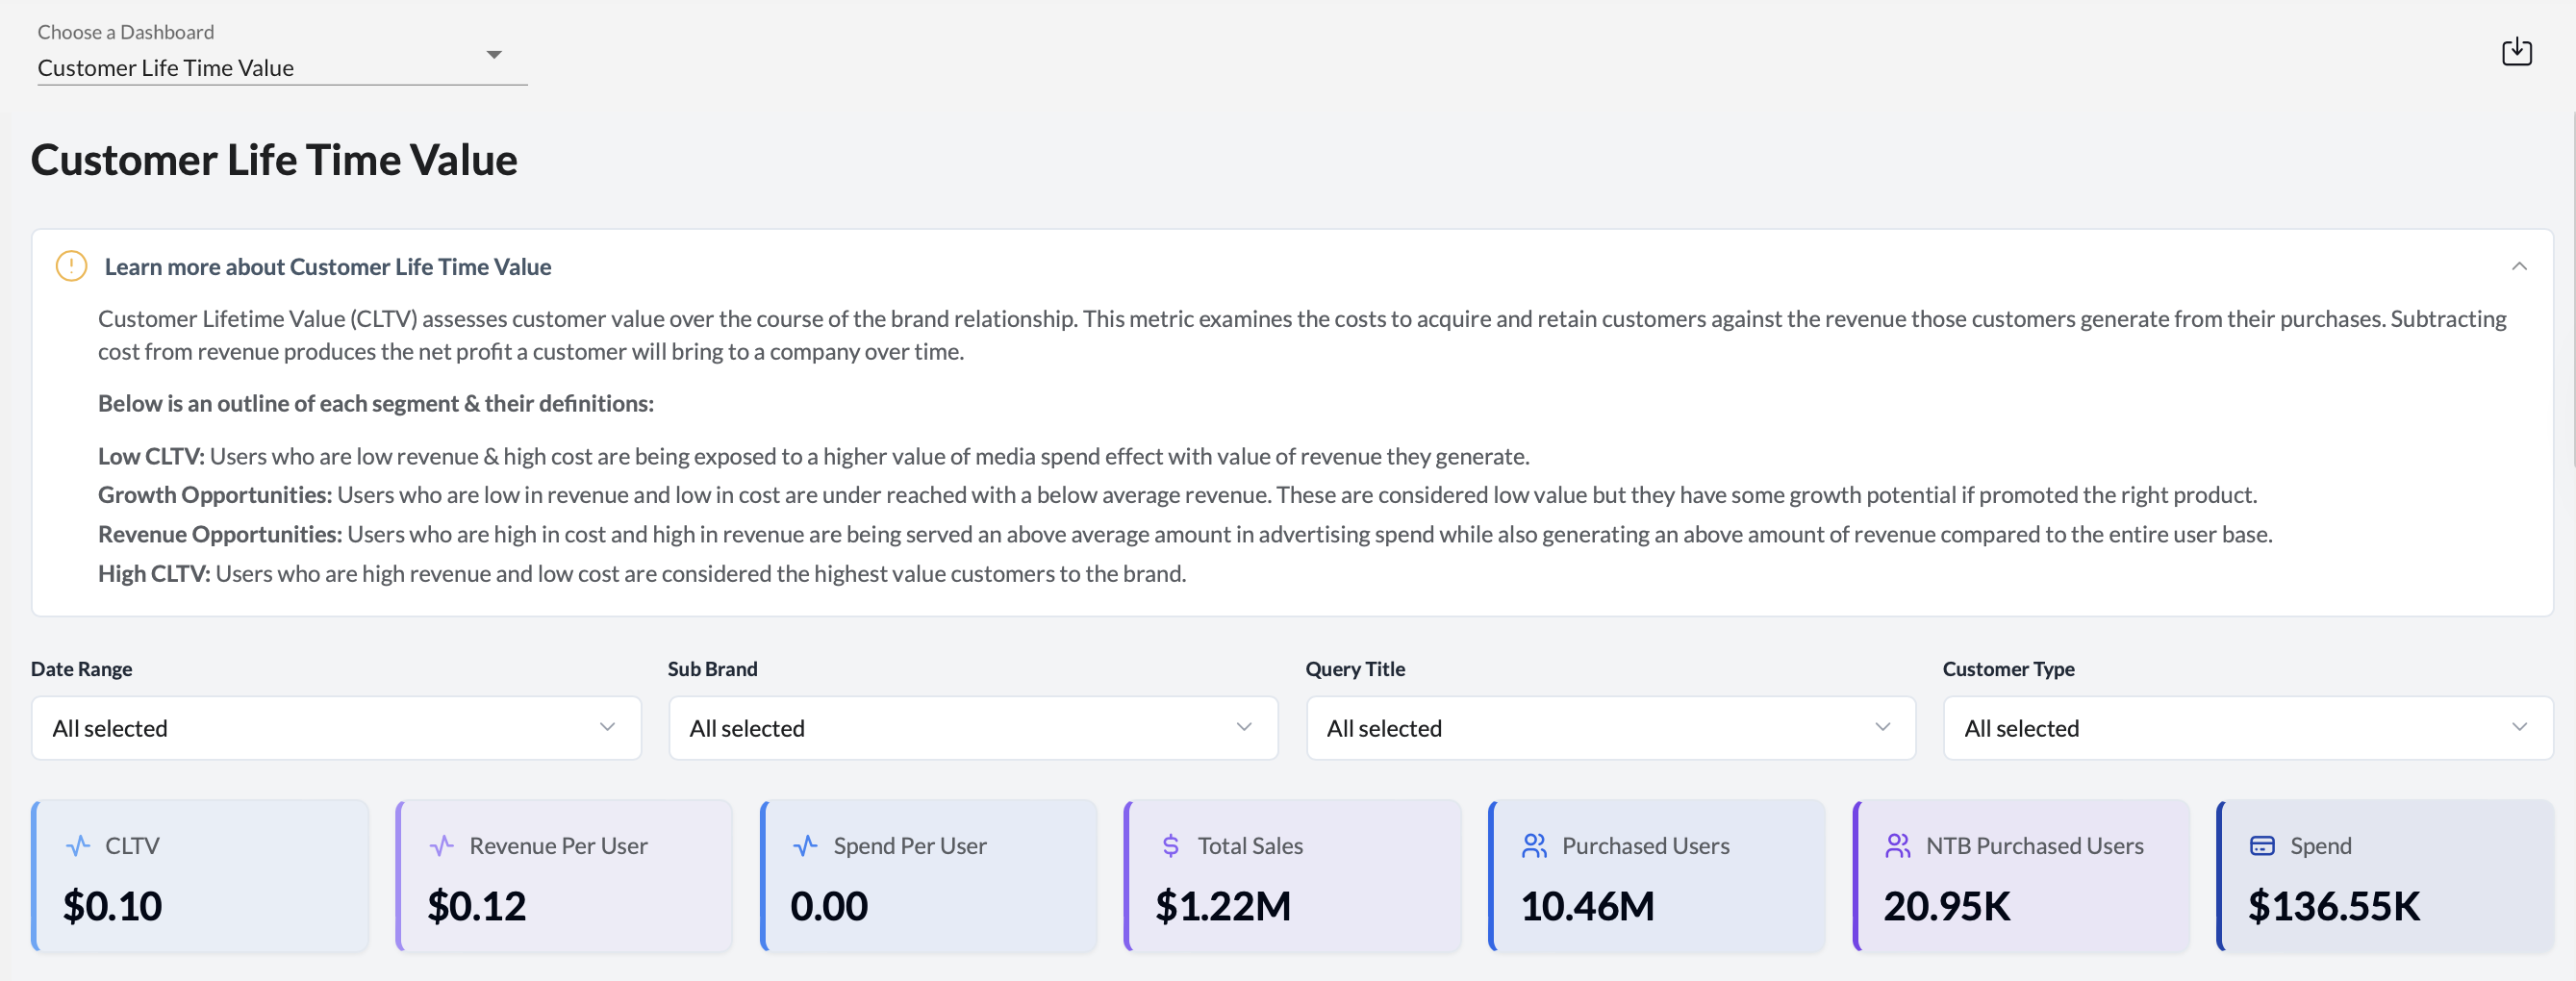
Task: Click the Growth Opportunities definition label
Action: point(215,495)
